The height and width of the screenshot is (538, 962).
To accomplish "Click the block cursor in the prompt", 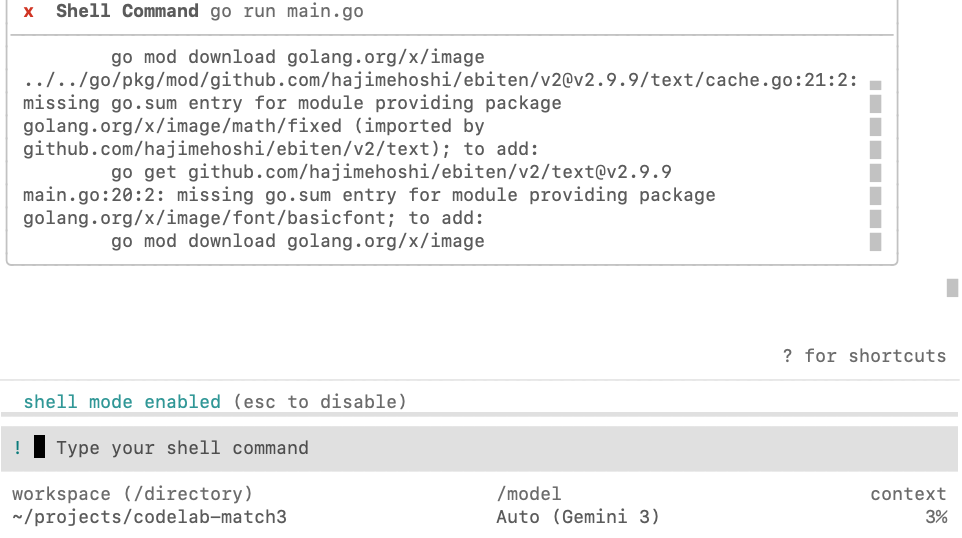I will click(x=39, y=447).
